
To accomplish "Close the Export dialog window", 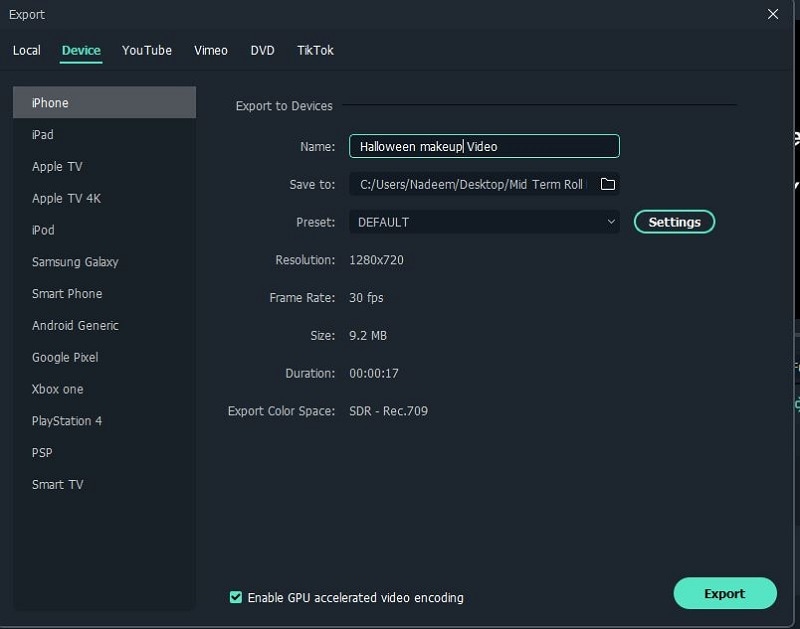I will click(x=773, y=14).
